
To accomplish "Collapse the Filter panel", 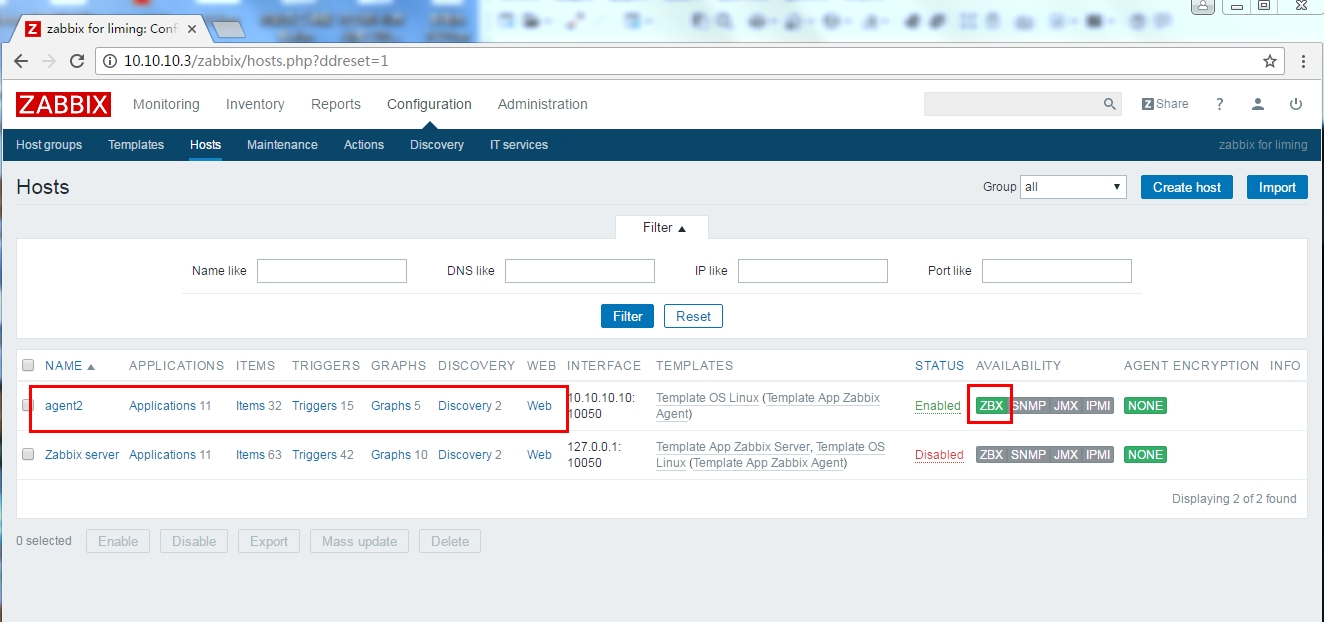I will coord(662,228).
